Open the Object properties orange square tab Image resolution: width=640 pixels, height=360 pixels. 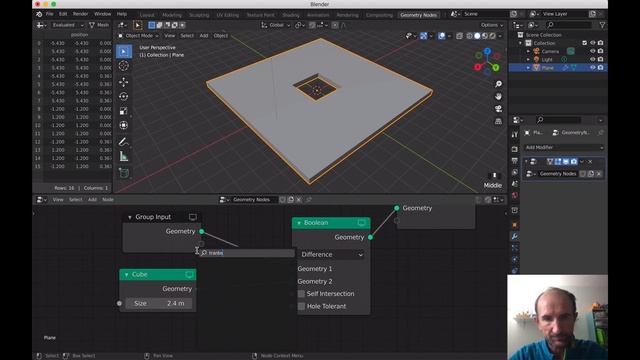coord(515,225)
